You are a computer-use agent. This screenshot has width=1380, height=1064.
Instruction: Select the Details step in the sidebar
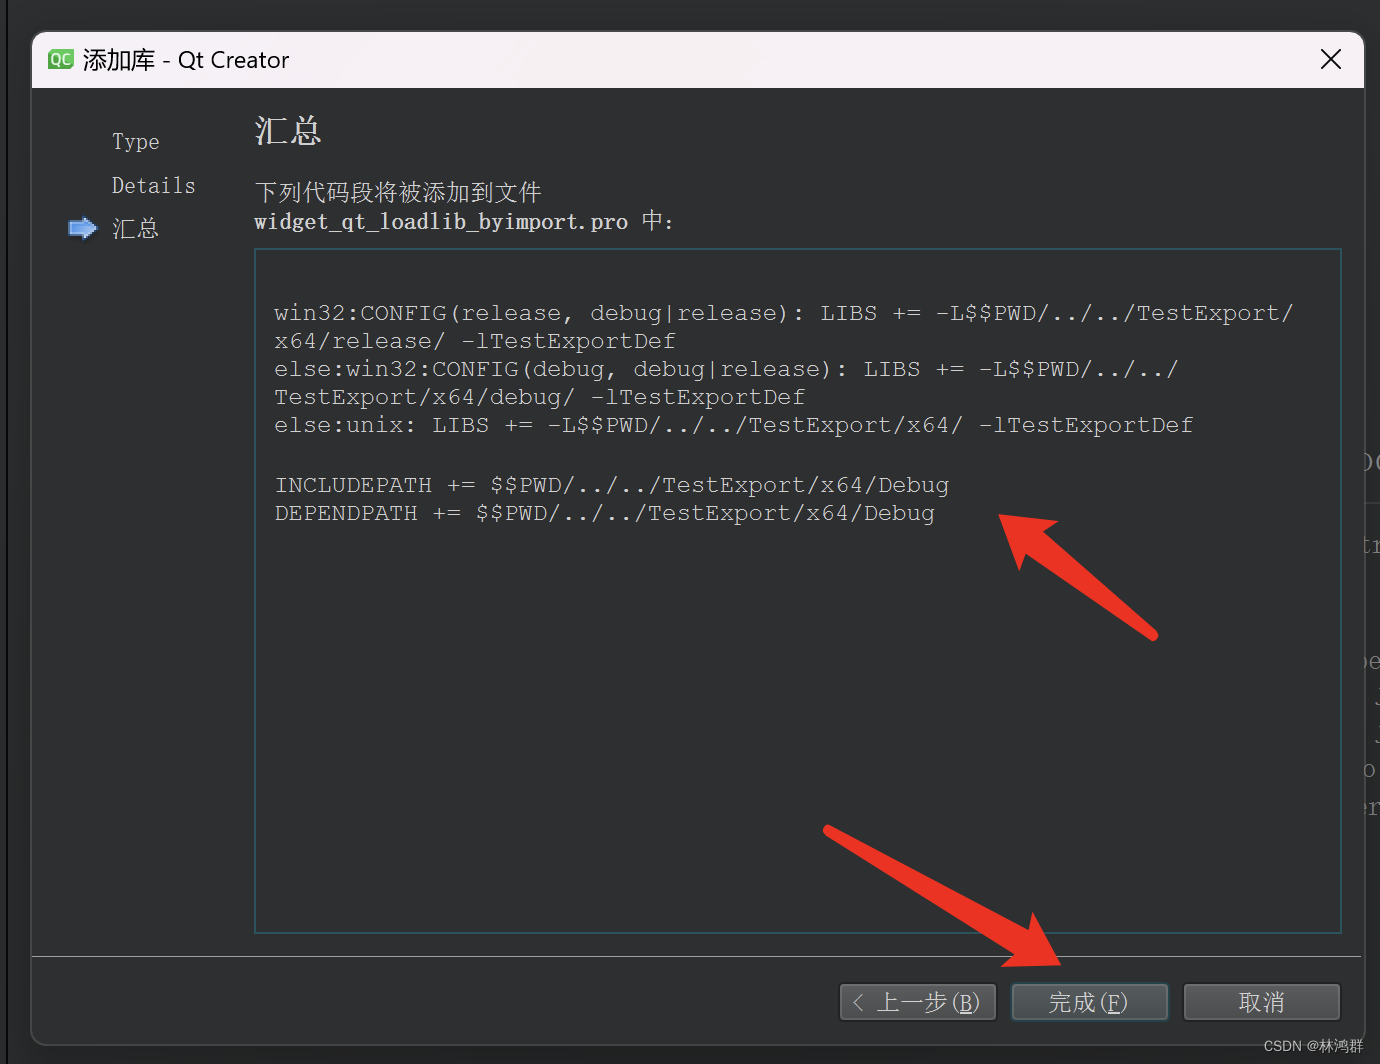(x=153, y=184)
